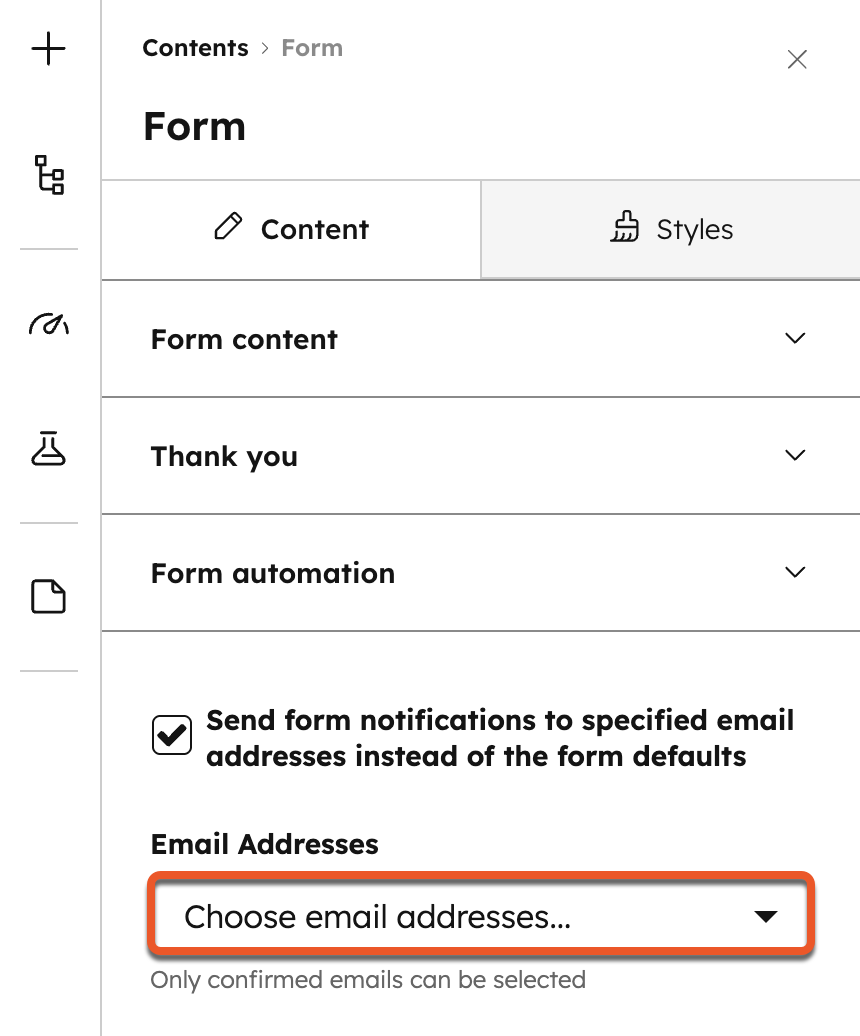Screen dimensions: 860x1036
Task: Click the email addresses dropdown arrow
Action: click(766, 913)
